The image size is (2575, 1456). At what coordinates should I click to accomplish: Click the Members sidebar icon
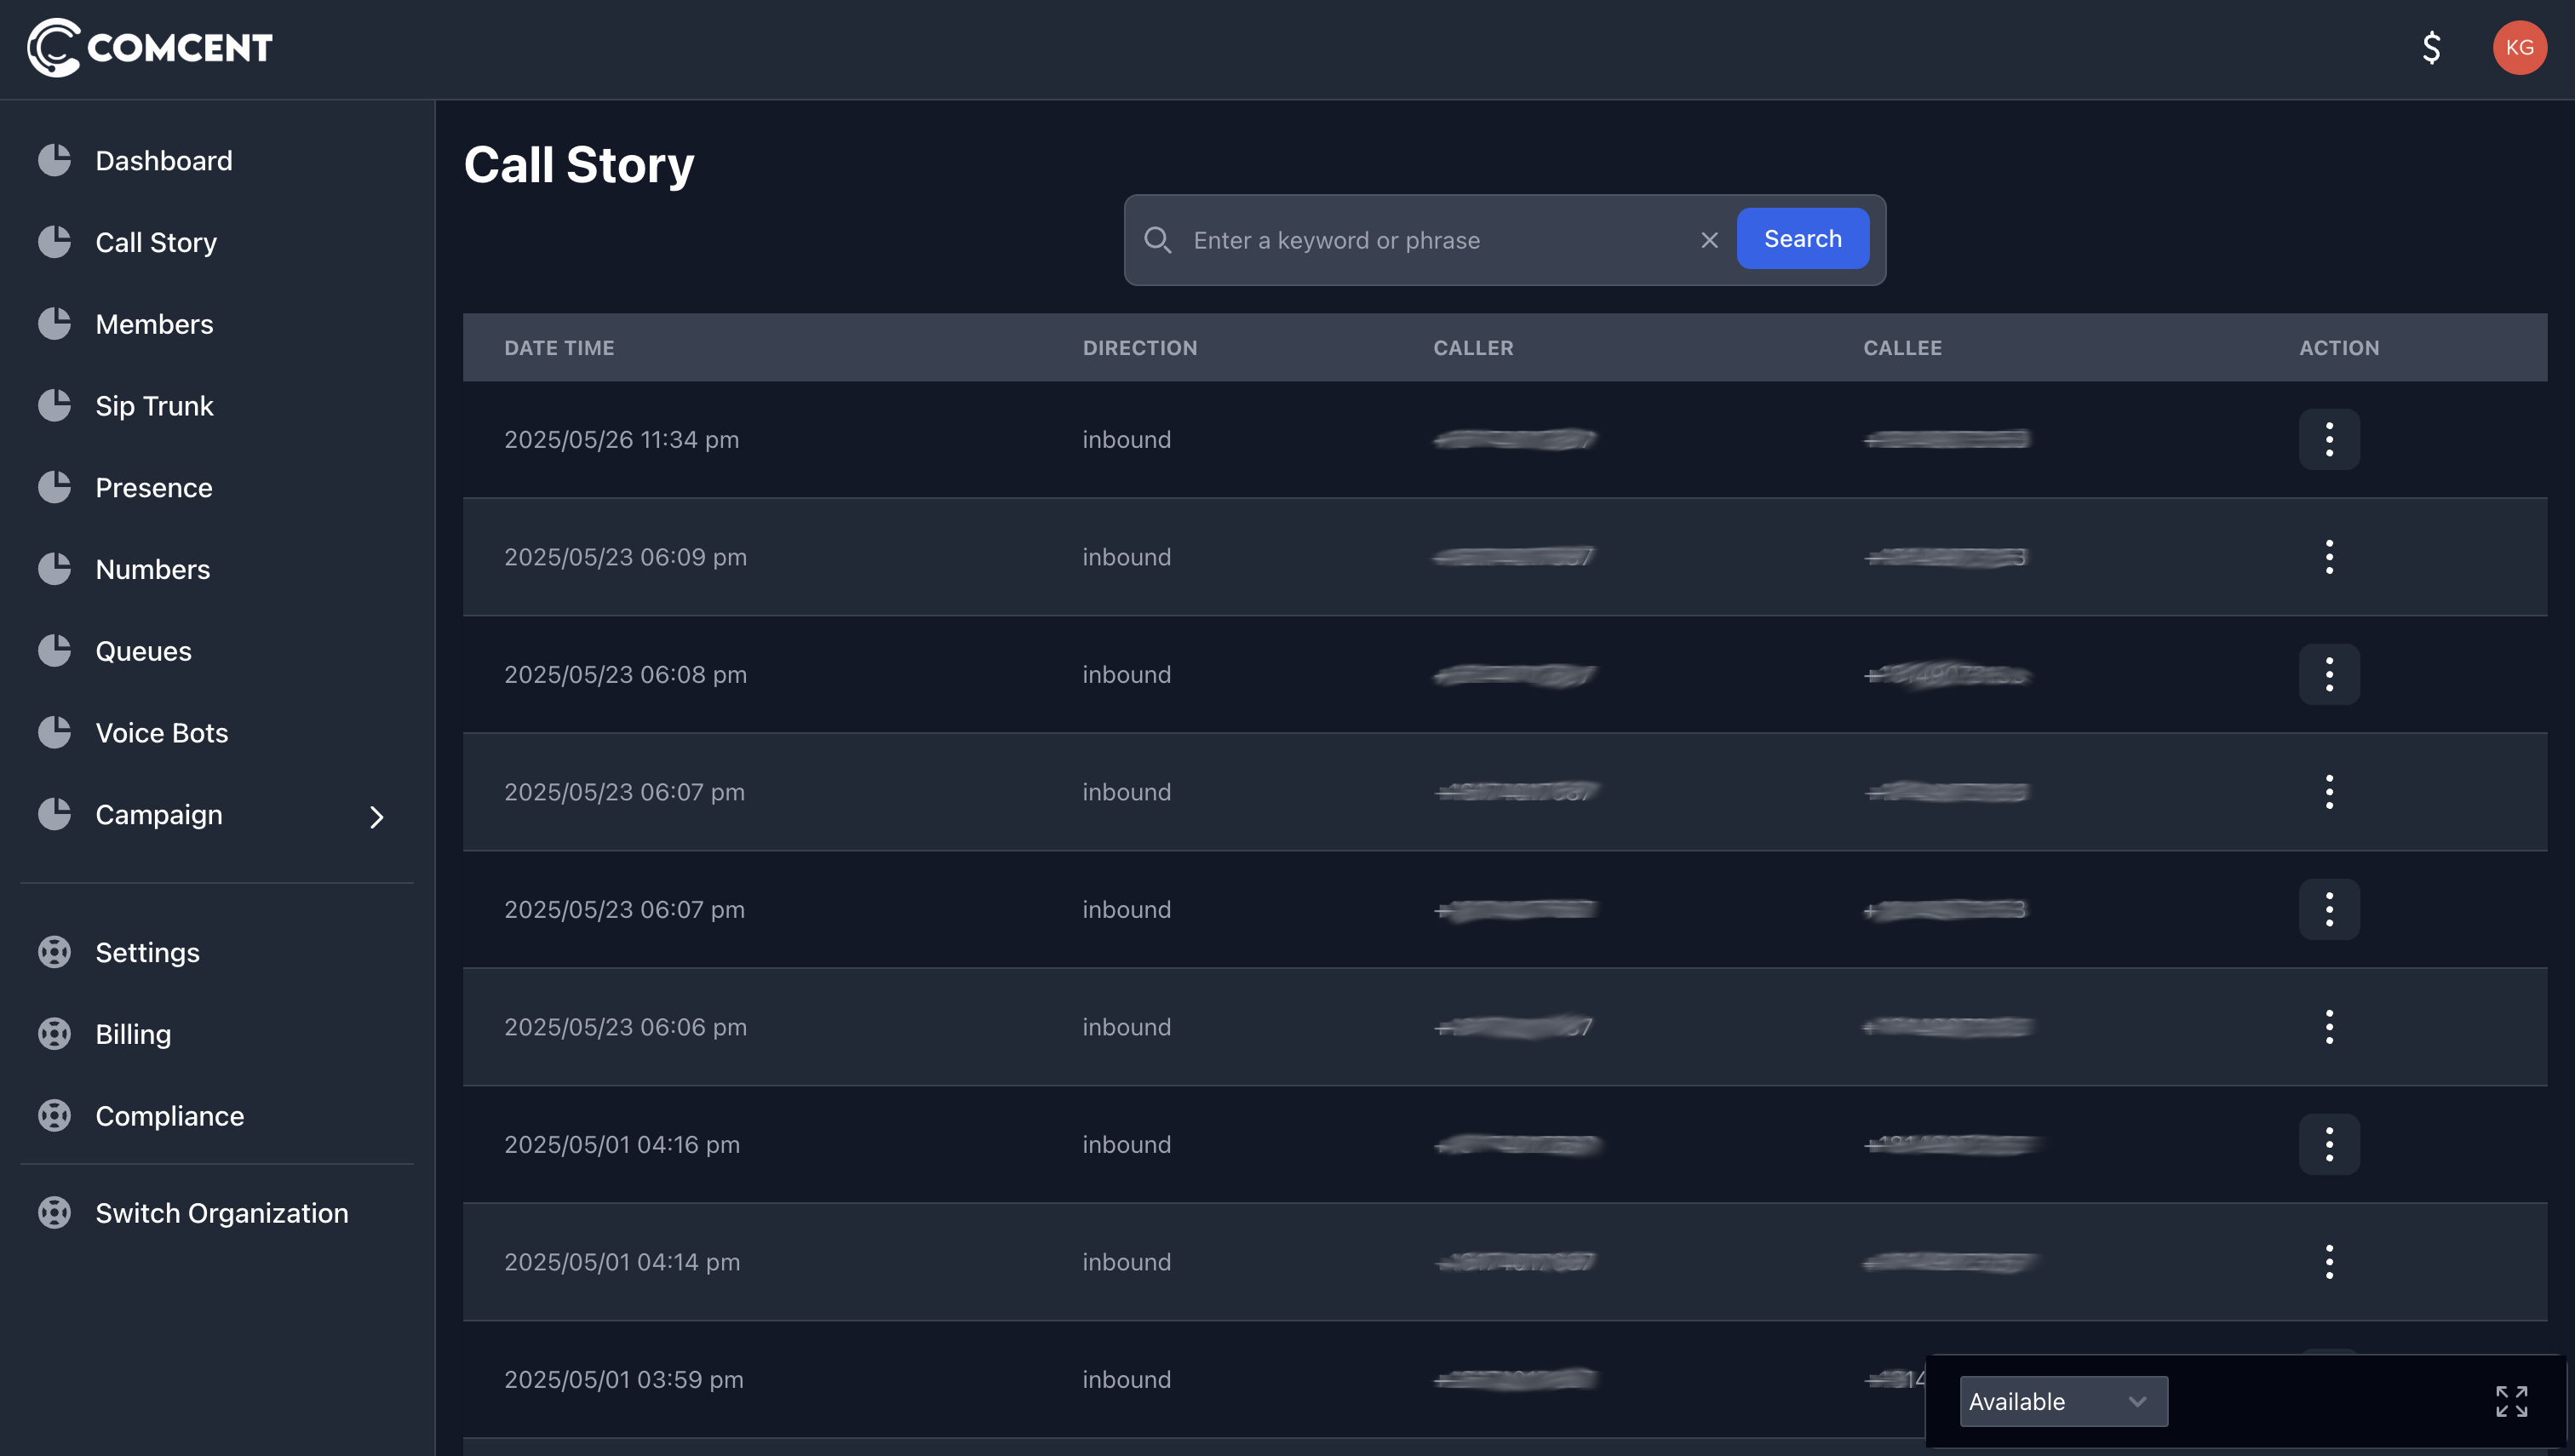54,324
